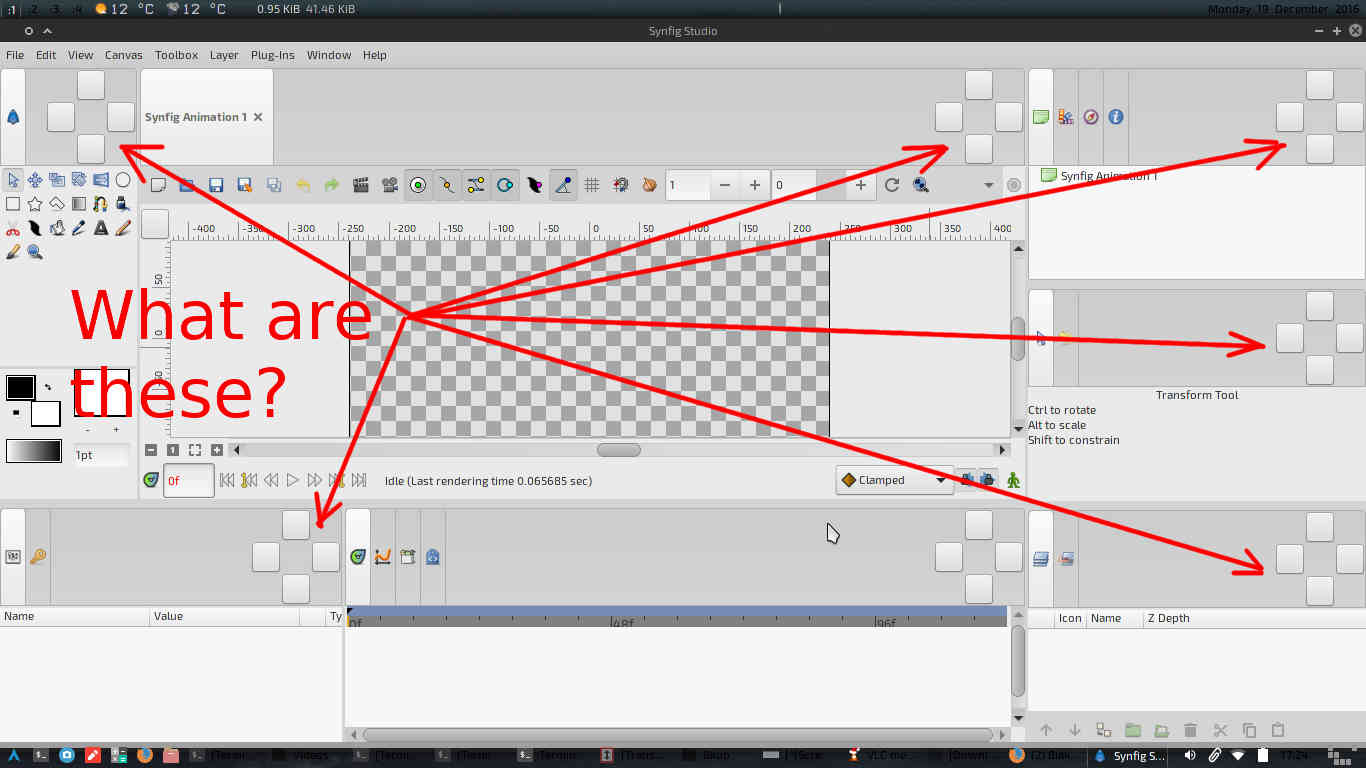The width and height of the screenshot is (1366, 768).
Task: Click the Save As toolbar icon
Action: click(245, 185)
